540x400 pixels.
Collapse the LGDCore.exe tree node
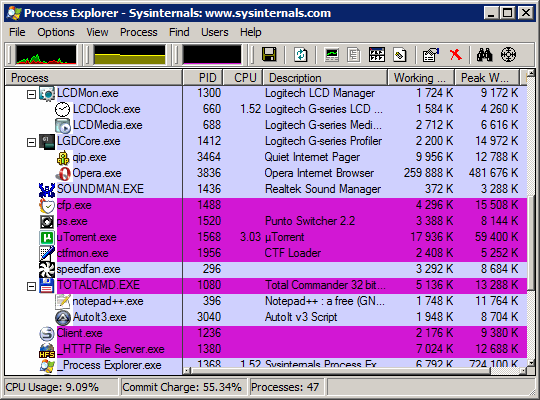31,142
